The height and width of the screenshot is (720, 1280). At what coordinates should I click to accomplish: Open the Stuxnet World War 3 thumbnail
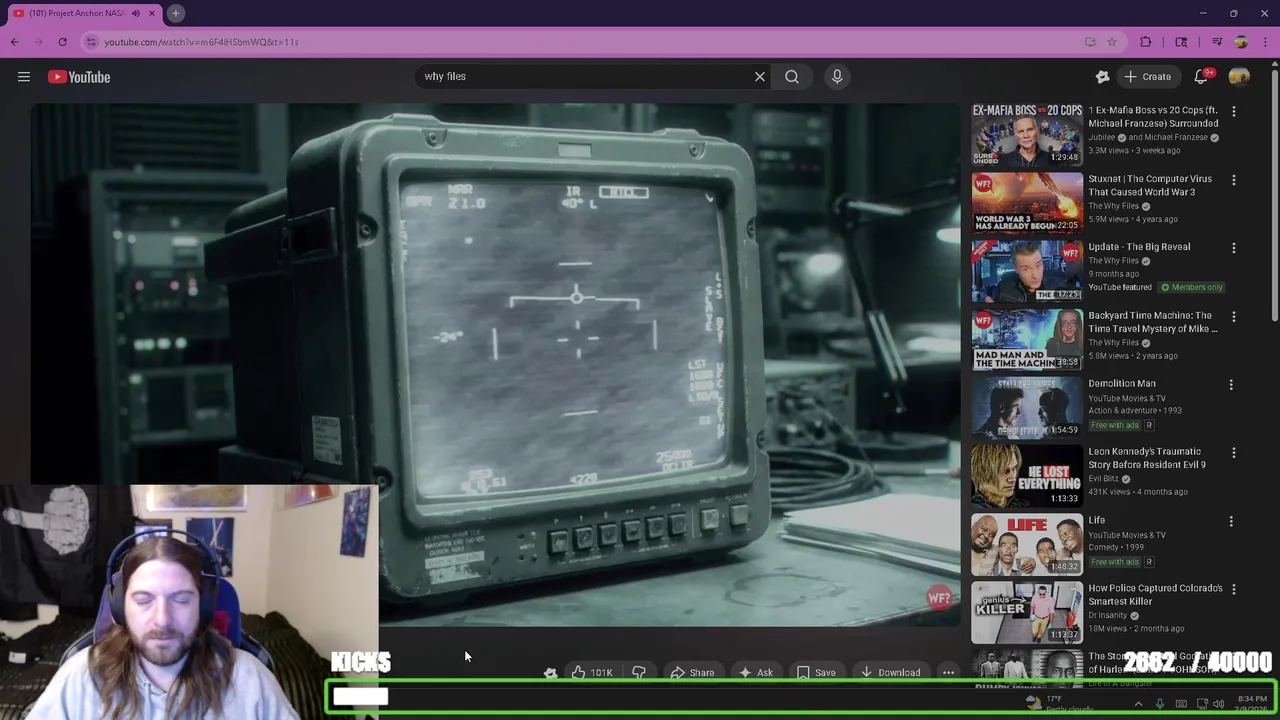pos(1027,202)
